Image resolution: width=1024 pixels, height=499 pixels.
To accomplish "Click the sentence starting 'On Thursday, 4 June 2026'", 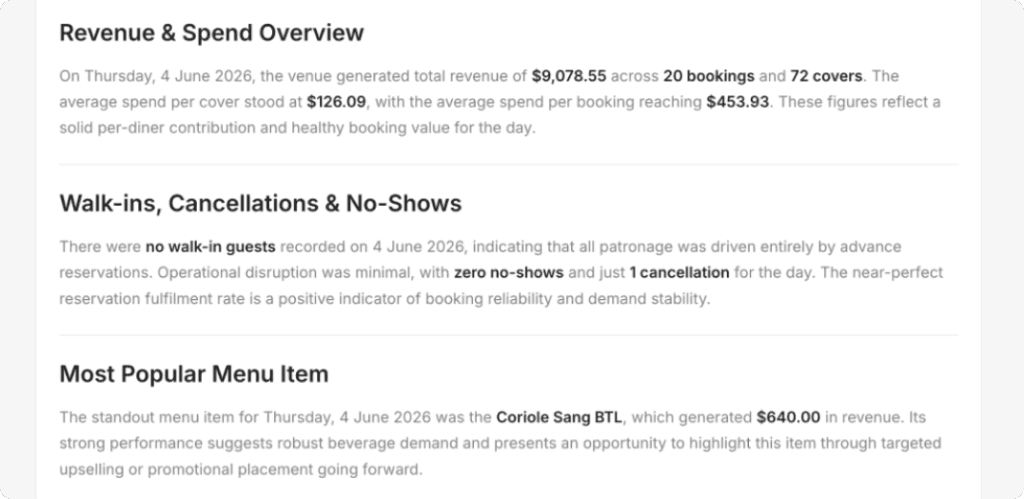I will click(x=462, y=76).
